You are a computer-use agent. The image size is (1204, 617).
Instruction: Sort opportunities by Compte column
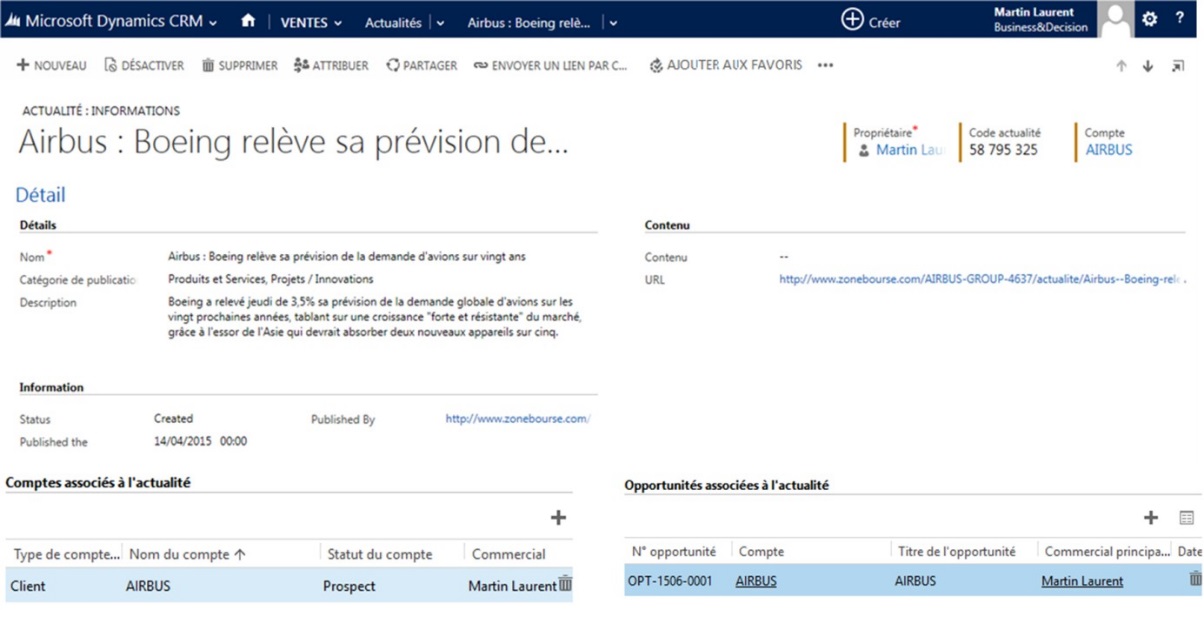pyautogui.click(x=761, y=551)
